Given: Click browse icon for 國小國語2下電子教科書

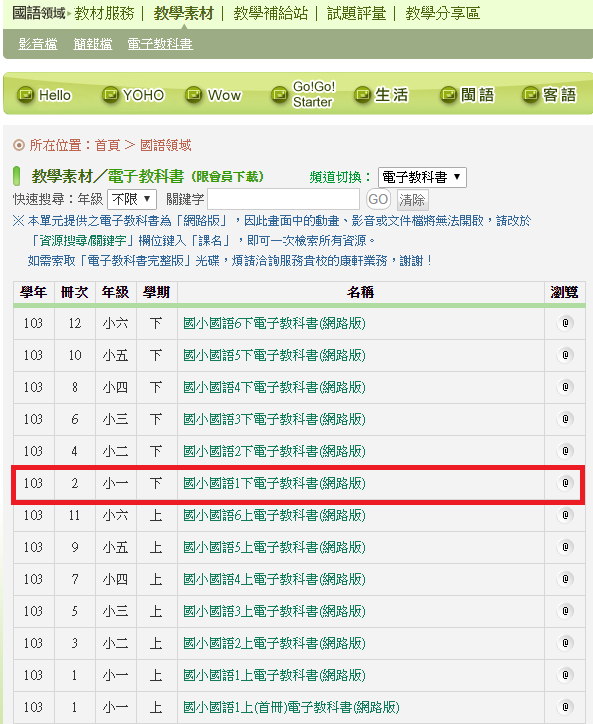Looking at the screenshot, I should click(x=565, y=451).
